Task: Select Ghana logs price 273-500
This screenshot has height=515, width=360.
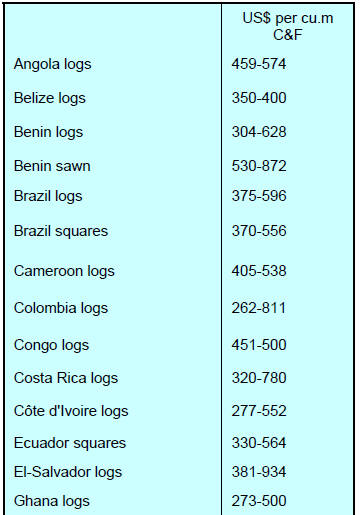Action: click(259, 501)
